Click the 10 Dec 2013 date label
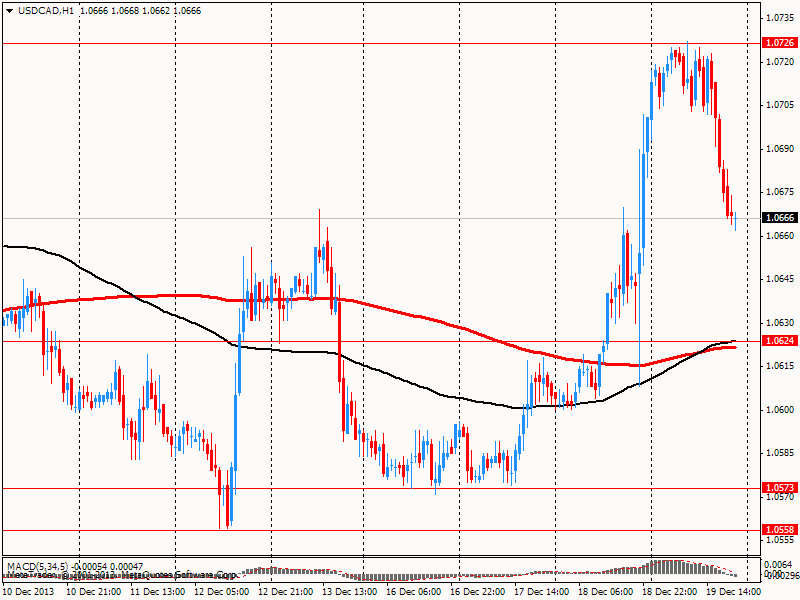This screenshot has height=600, width=800. point(28,592)
